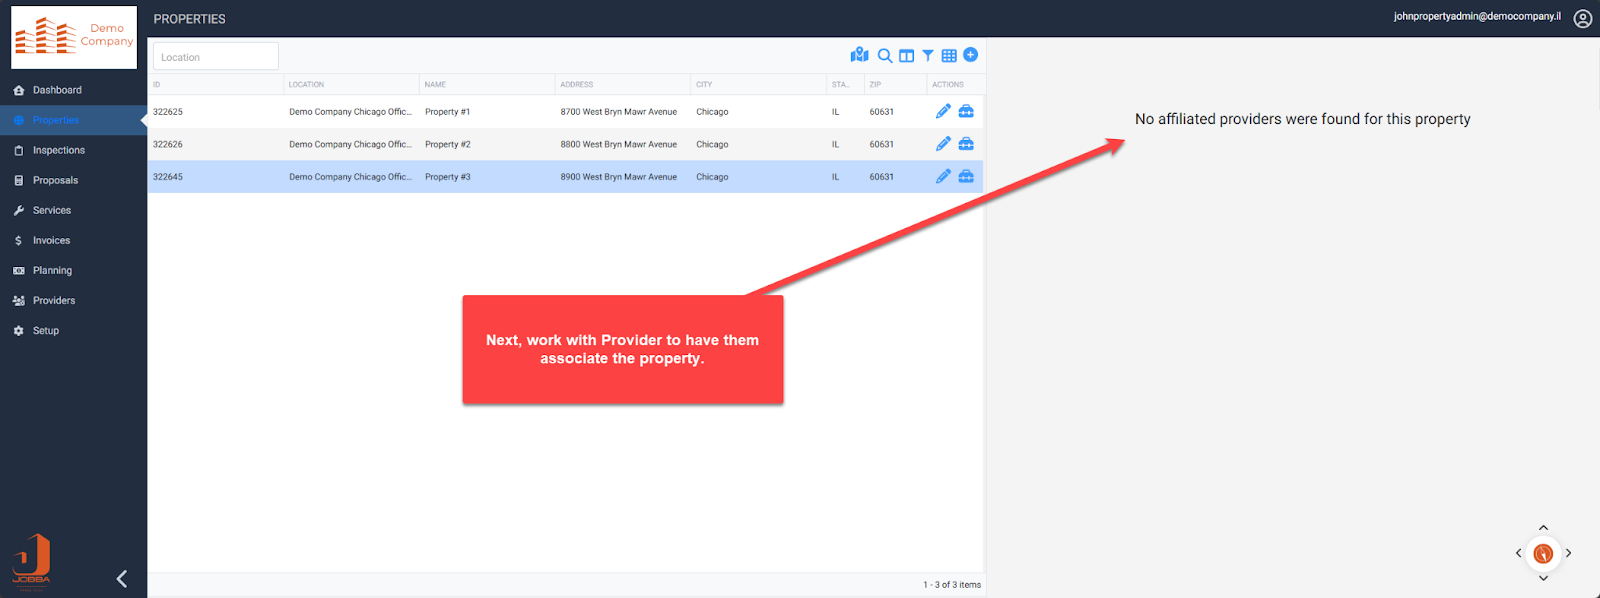Open Inspections from sidebar menu
The image size is (1600, 598).
point(58,150)
